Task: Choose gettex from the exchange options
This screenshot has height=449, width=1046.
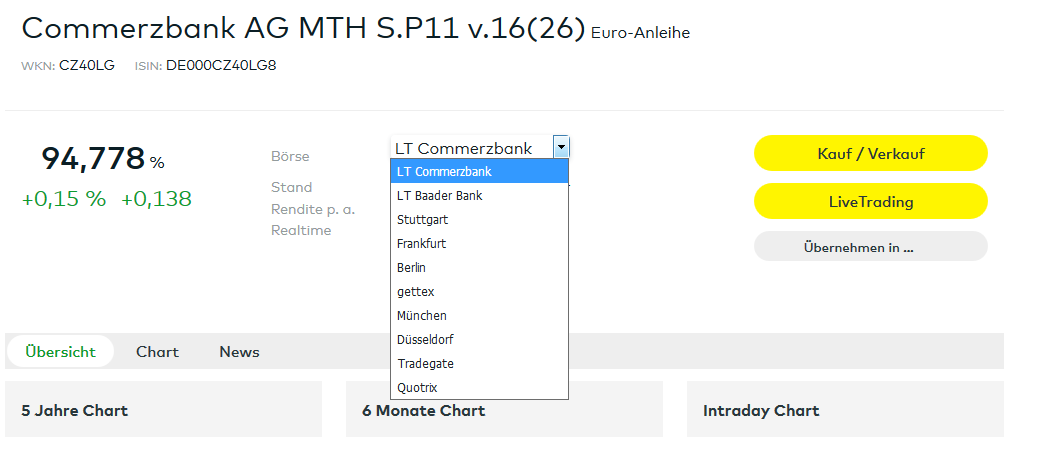Action: [416, 292]
